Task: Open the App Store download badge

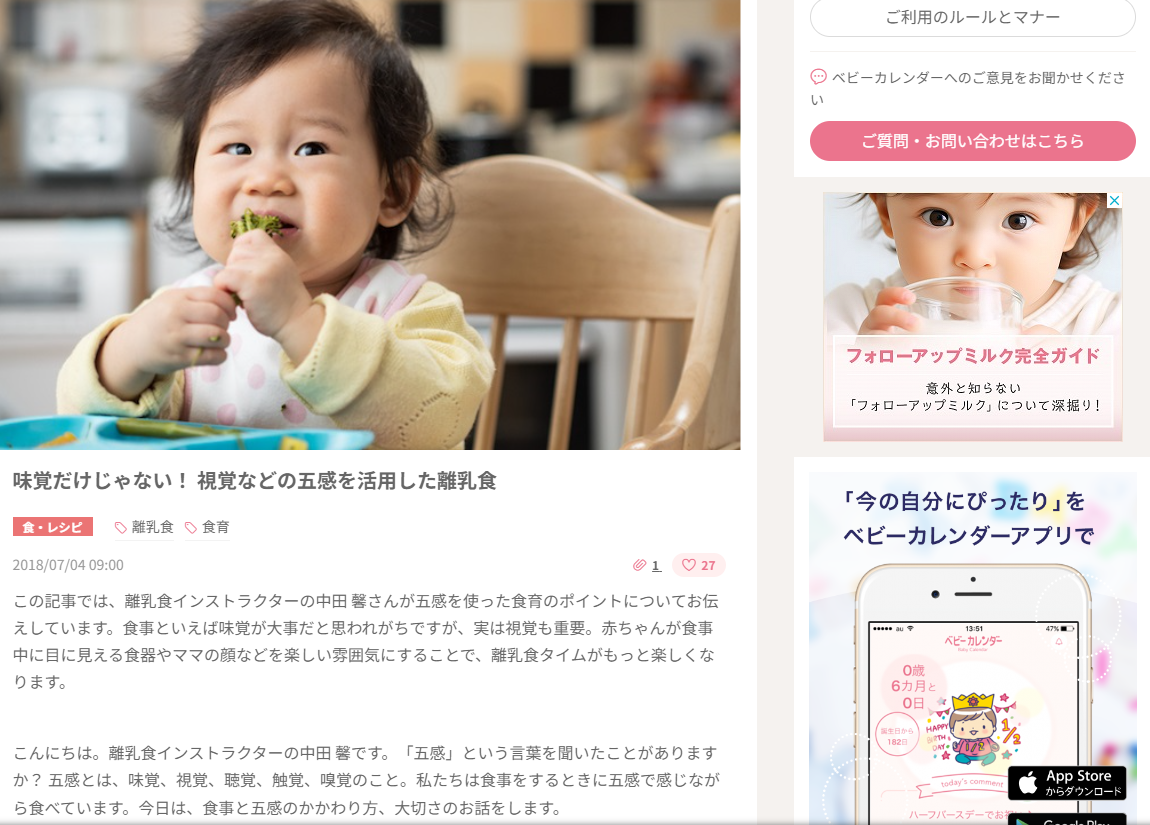Action: click(1067, 783)
